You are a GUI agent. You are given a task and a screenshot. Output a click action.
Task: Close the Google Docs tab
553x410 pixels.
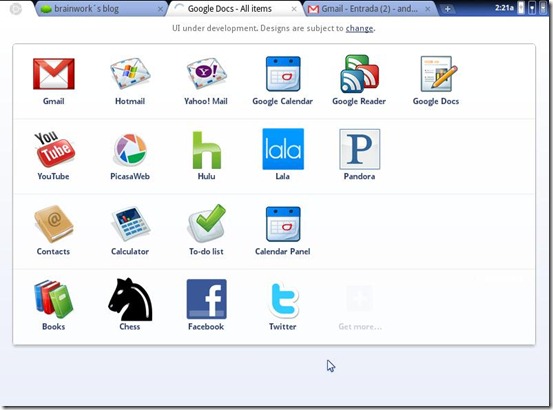click(x=294, y=9)
